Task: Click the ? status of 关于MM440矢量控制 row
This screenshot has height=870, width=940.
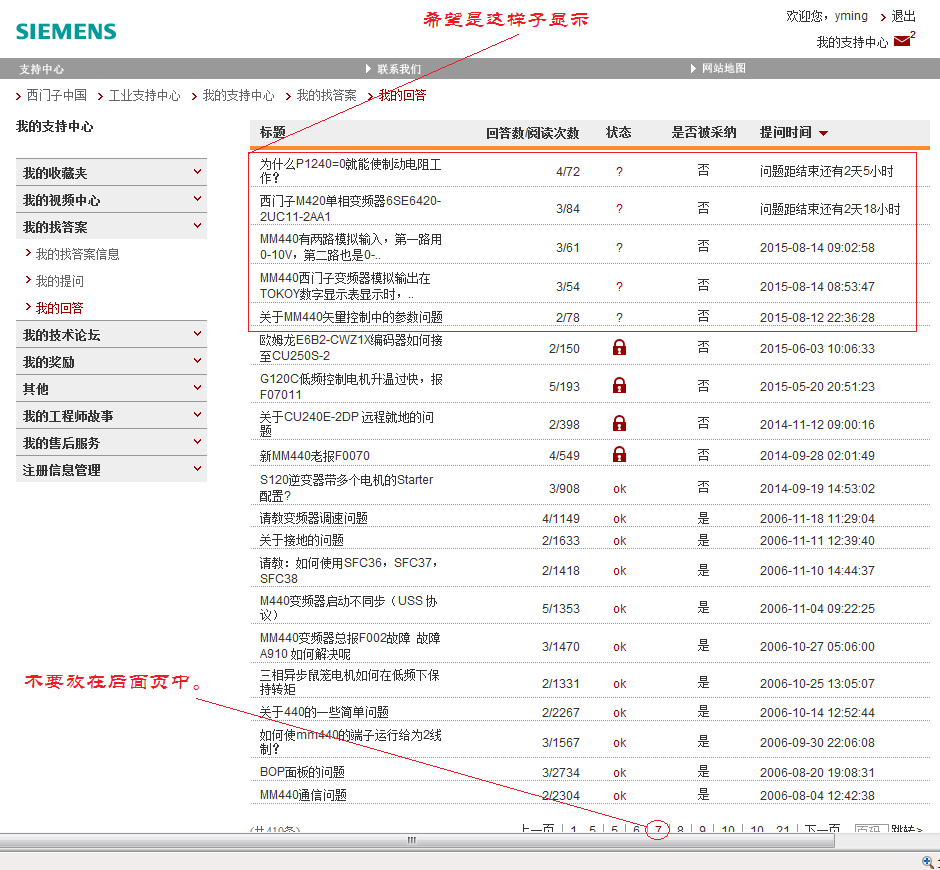Action: pyautogui.click(x=619, y=317)
